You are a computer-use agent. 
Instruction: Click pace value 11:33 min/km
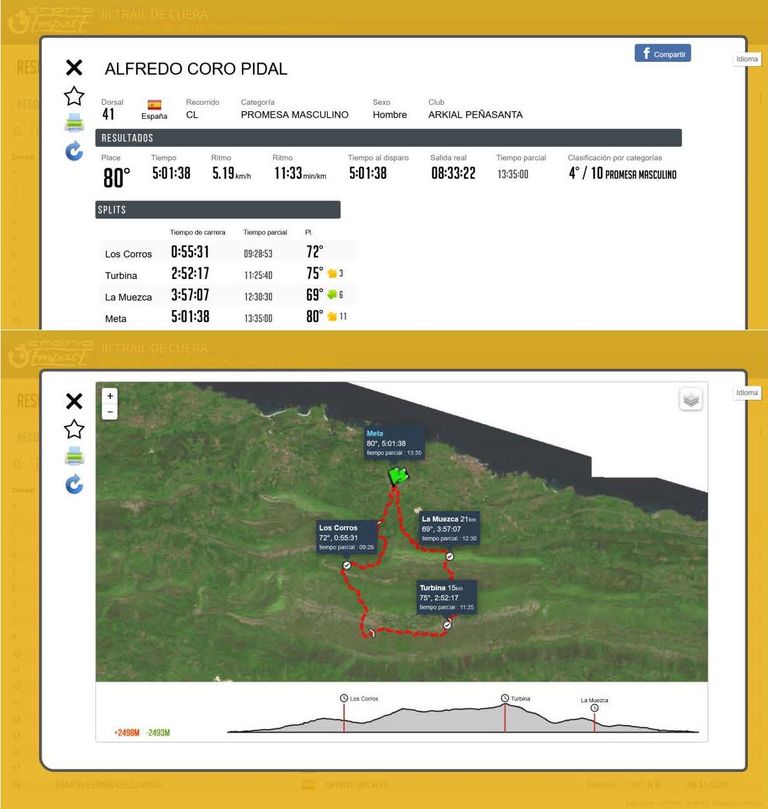300,173
